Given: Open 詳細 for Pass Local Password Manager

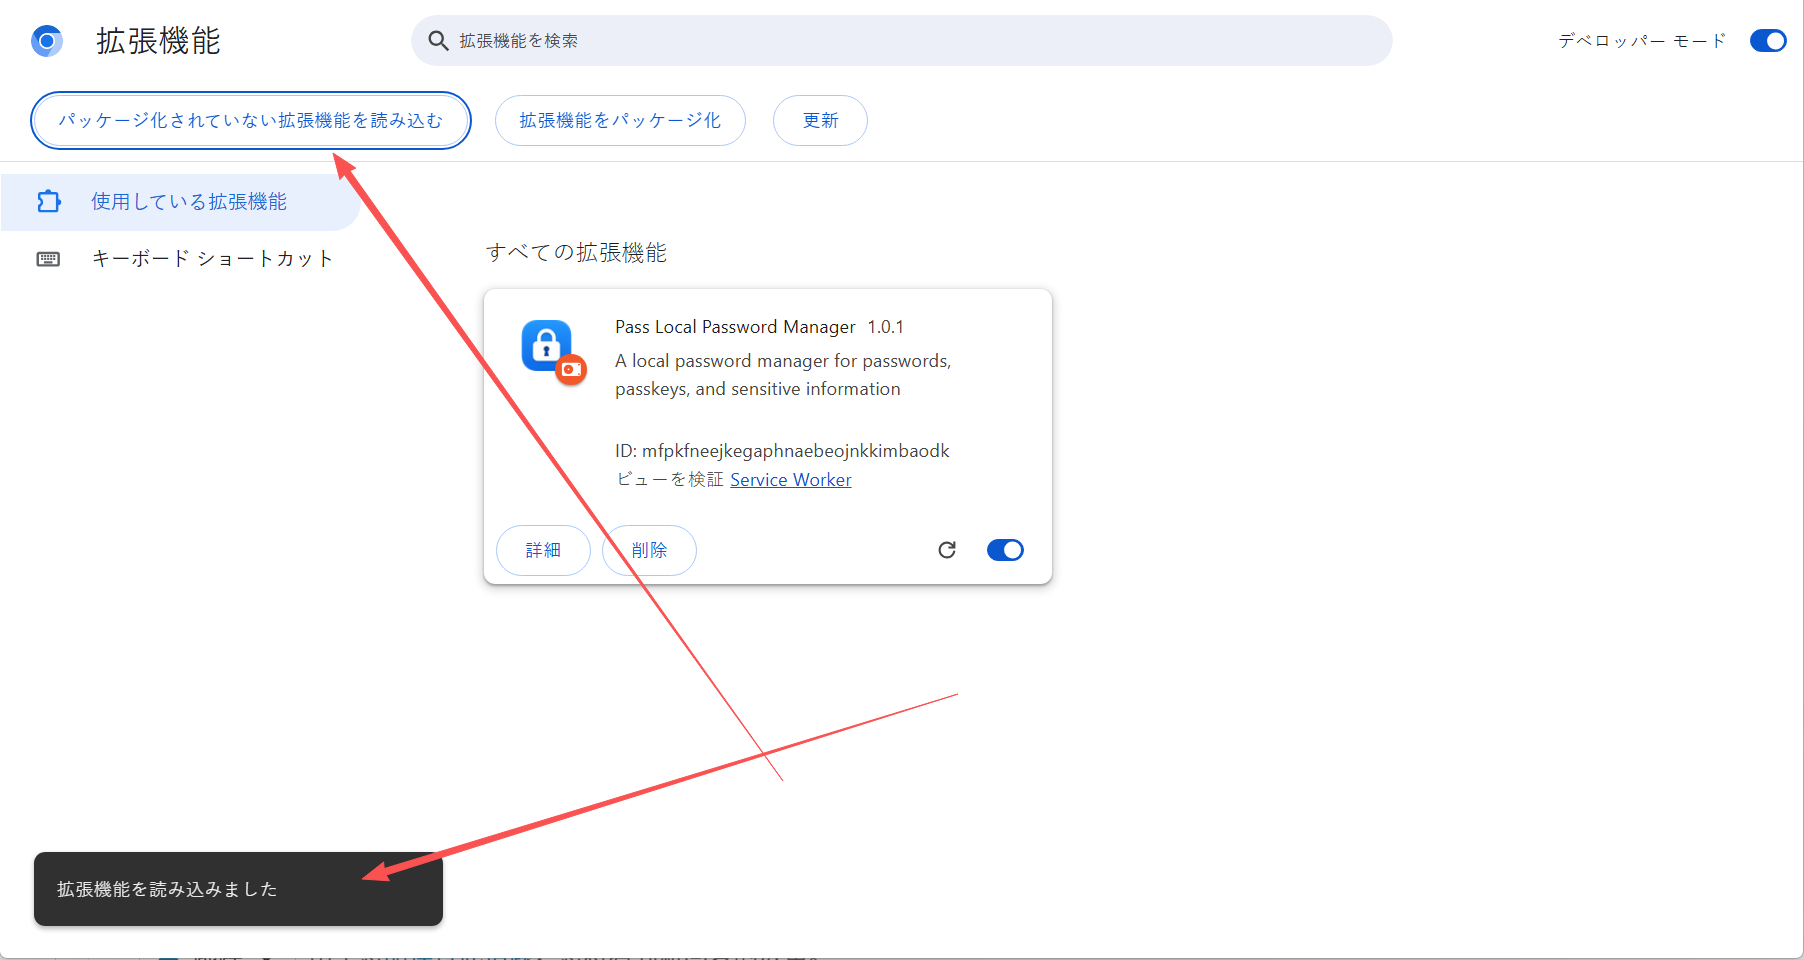Looking at the screenshot, I should click(x=543, y=550).
